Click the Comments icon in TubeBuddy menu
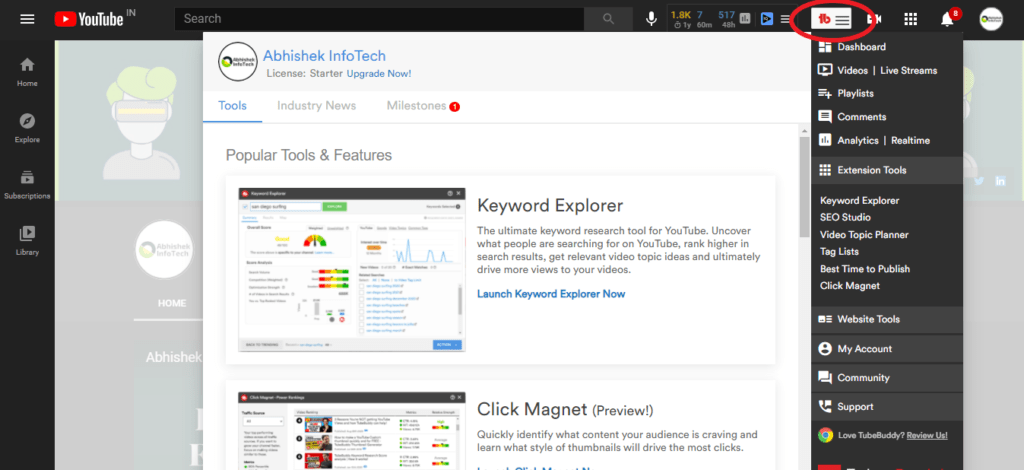The width and height of the screenshot is (1024, 470). click(825, 117)
